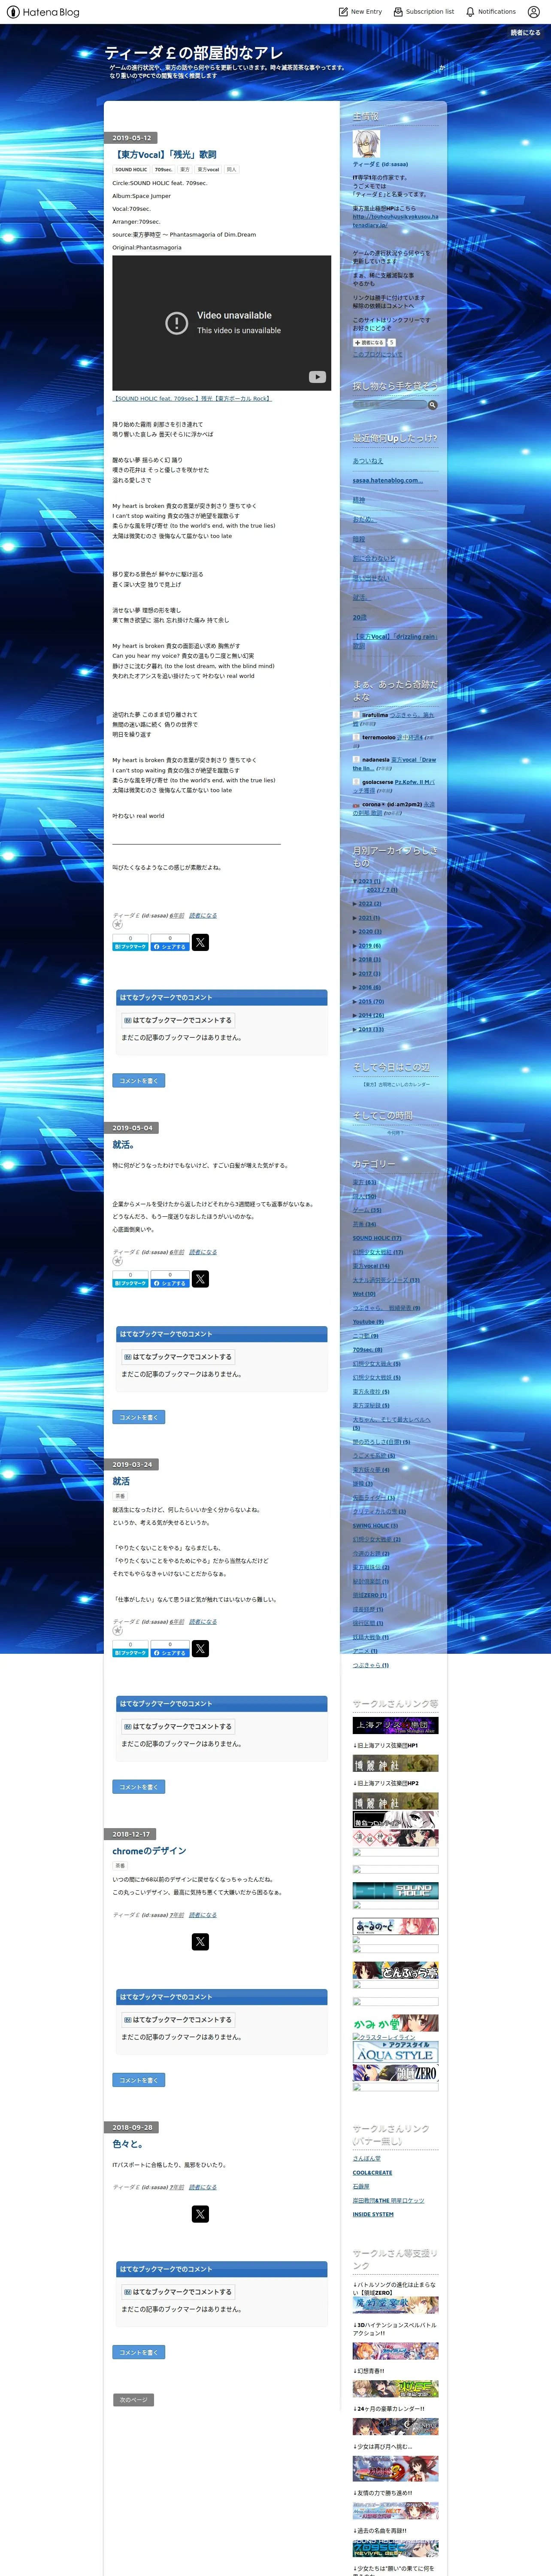This screenshot has height=2576, width=551.
Task: Select the 東方vocal tag on 残光 post
Action: (x=208, y=170)
